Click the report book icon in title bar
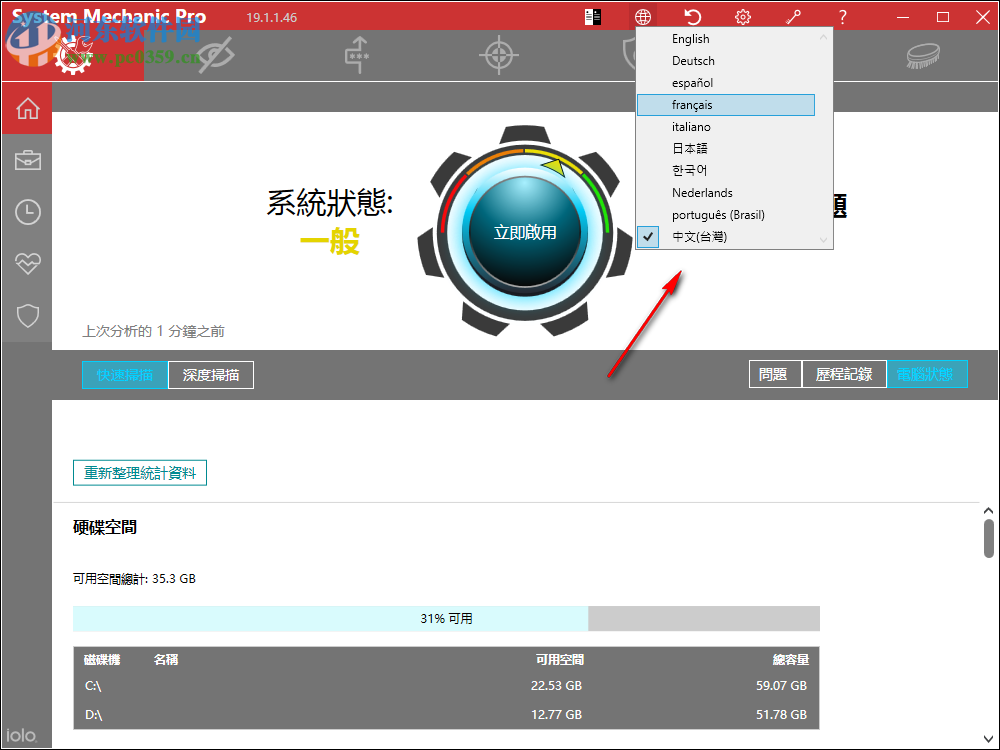The height and width of the screenshot is (750, 1000). [592, 16]
